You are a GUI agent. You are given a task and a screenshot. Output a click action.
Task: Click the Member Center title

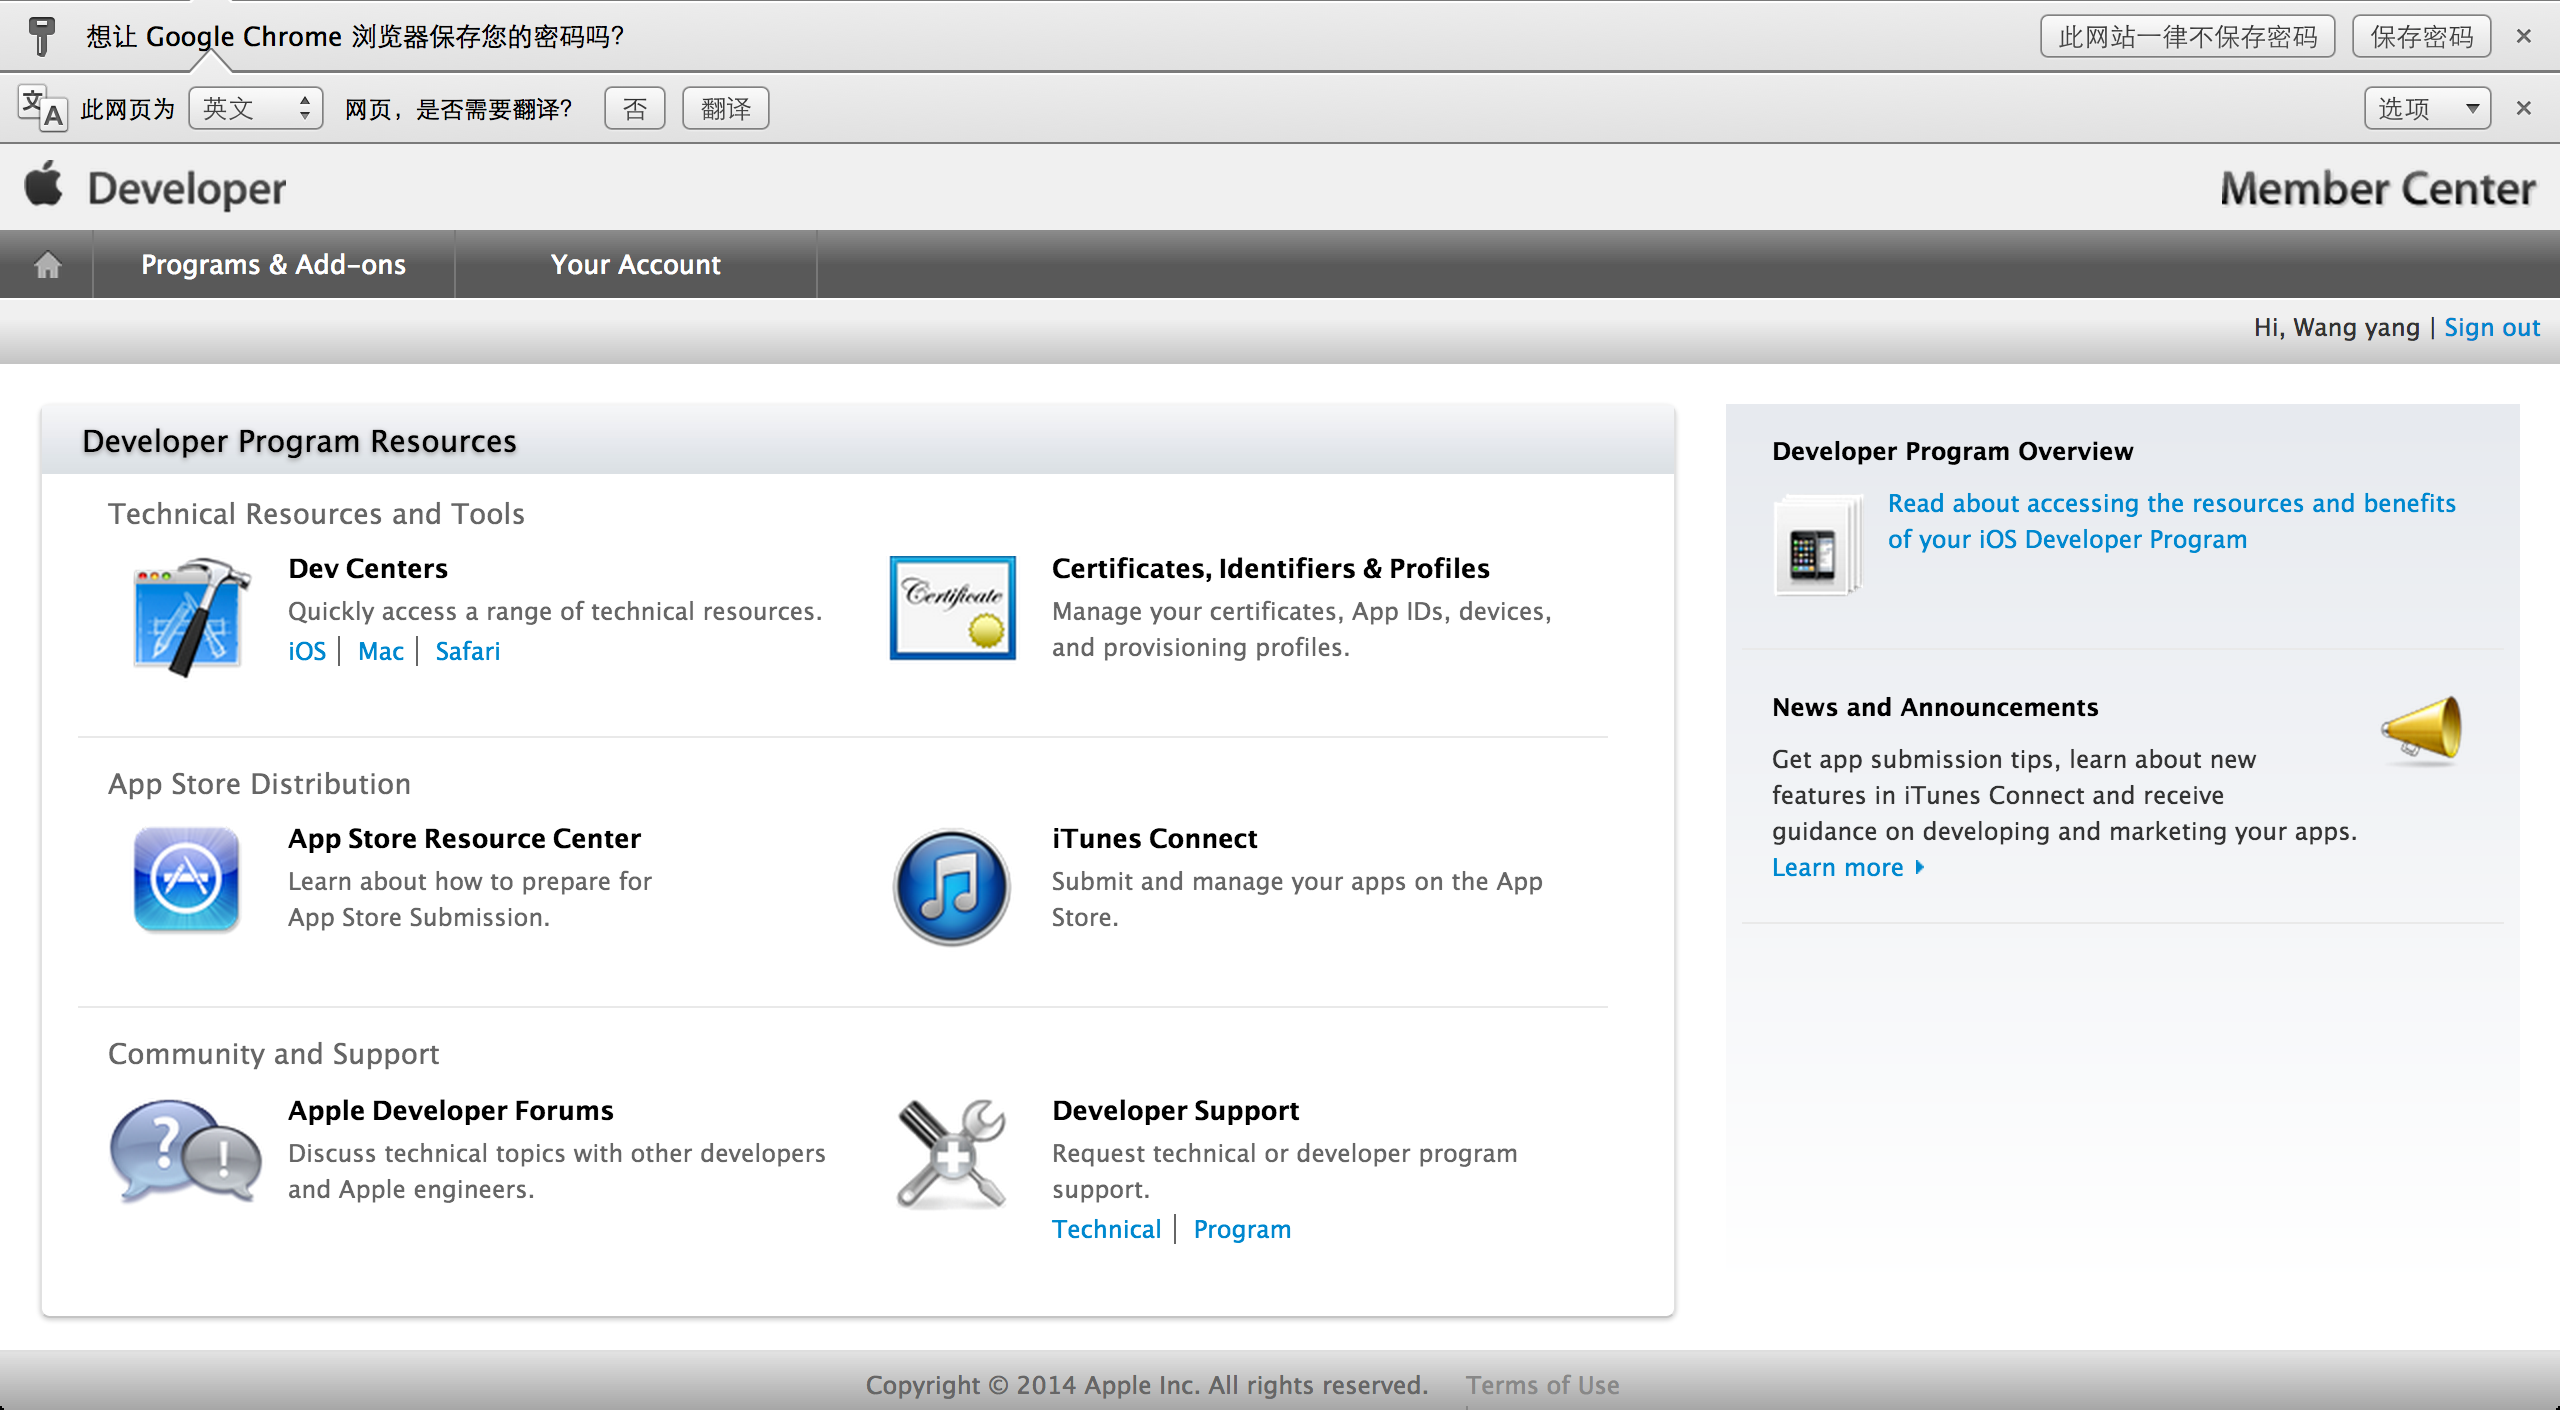pos(2378,189)
